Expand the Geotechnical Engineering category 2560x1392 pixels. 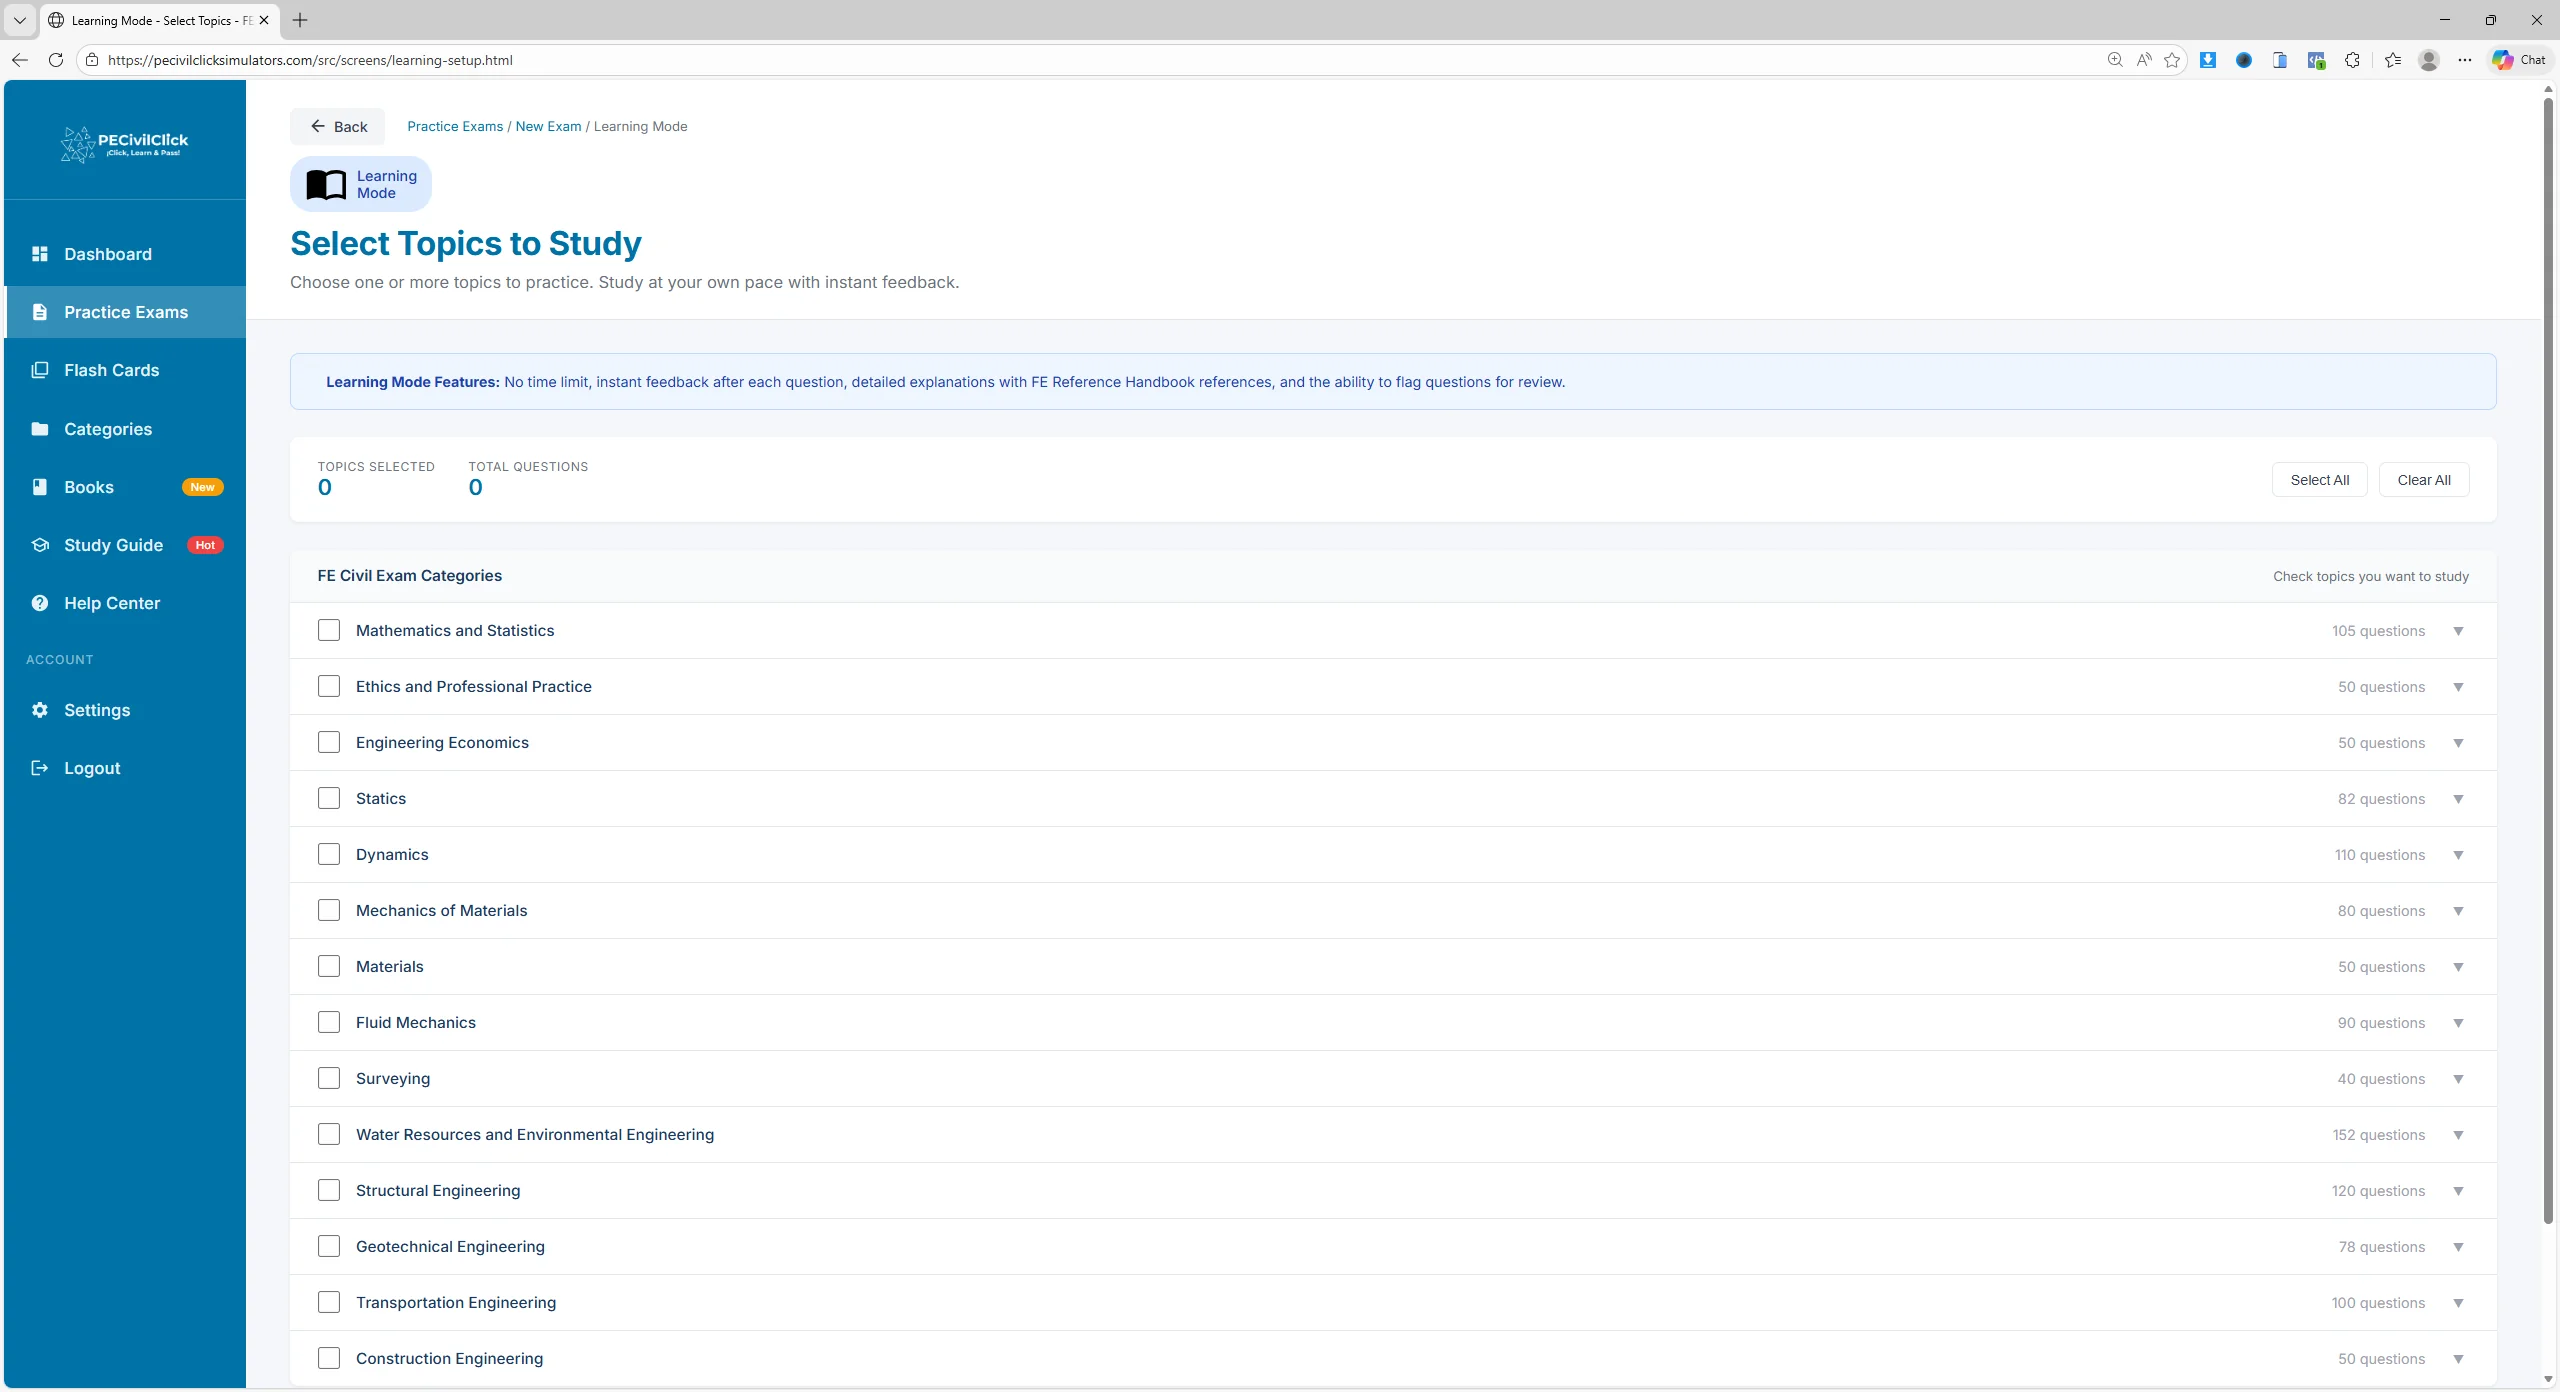click(x=2458, y=1246)
